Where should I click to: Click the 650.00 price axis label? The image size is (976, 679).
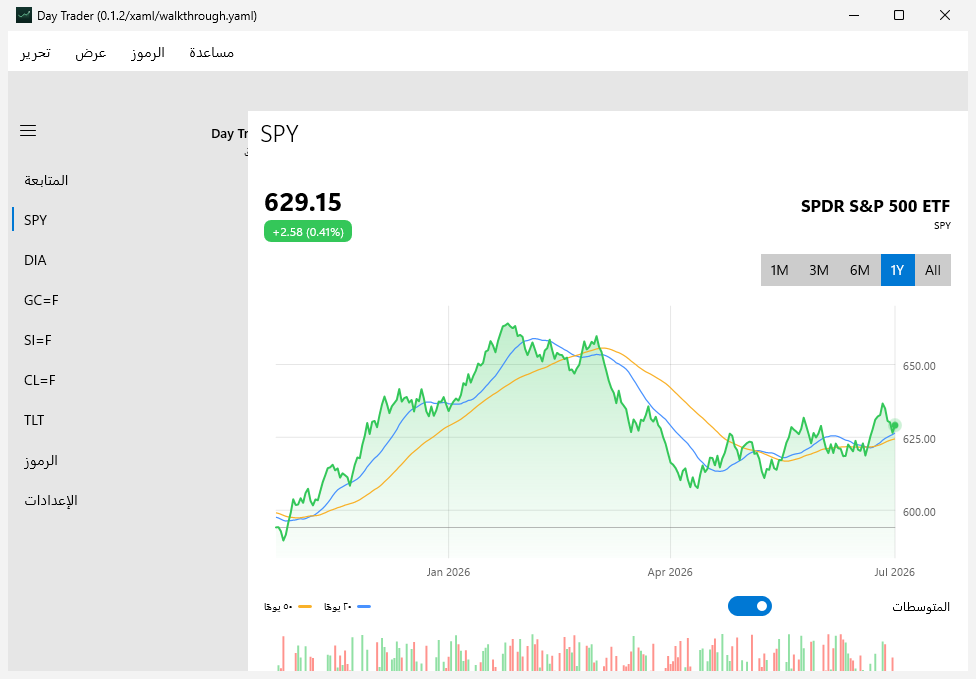click(919, 366)
